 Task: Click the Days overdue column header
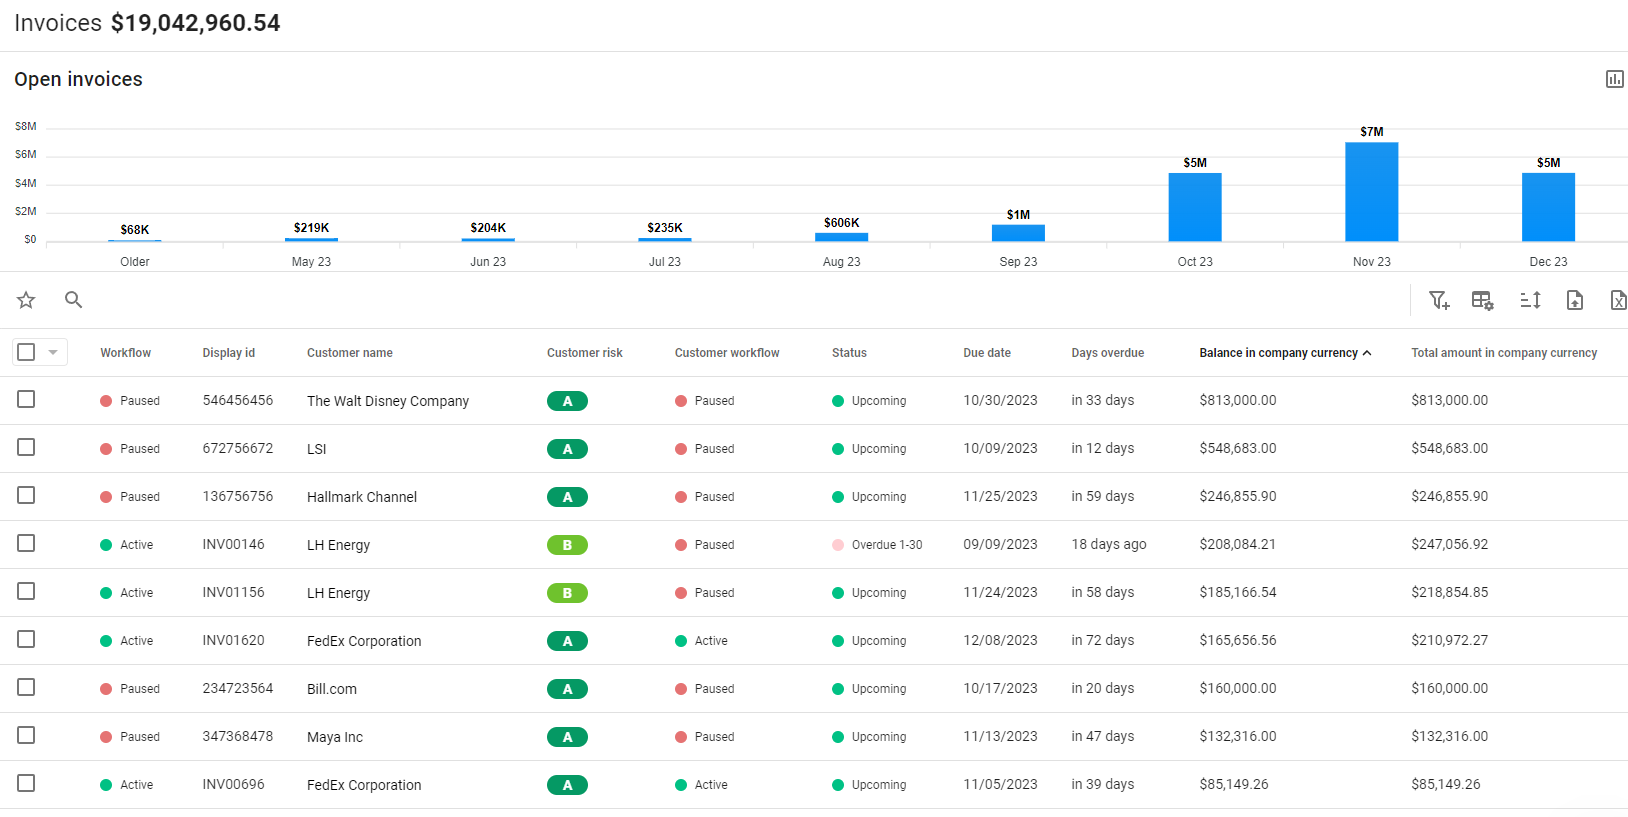point(1107,353)
